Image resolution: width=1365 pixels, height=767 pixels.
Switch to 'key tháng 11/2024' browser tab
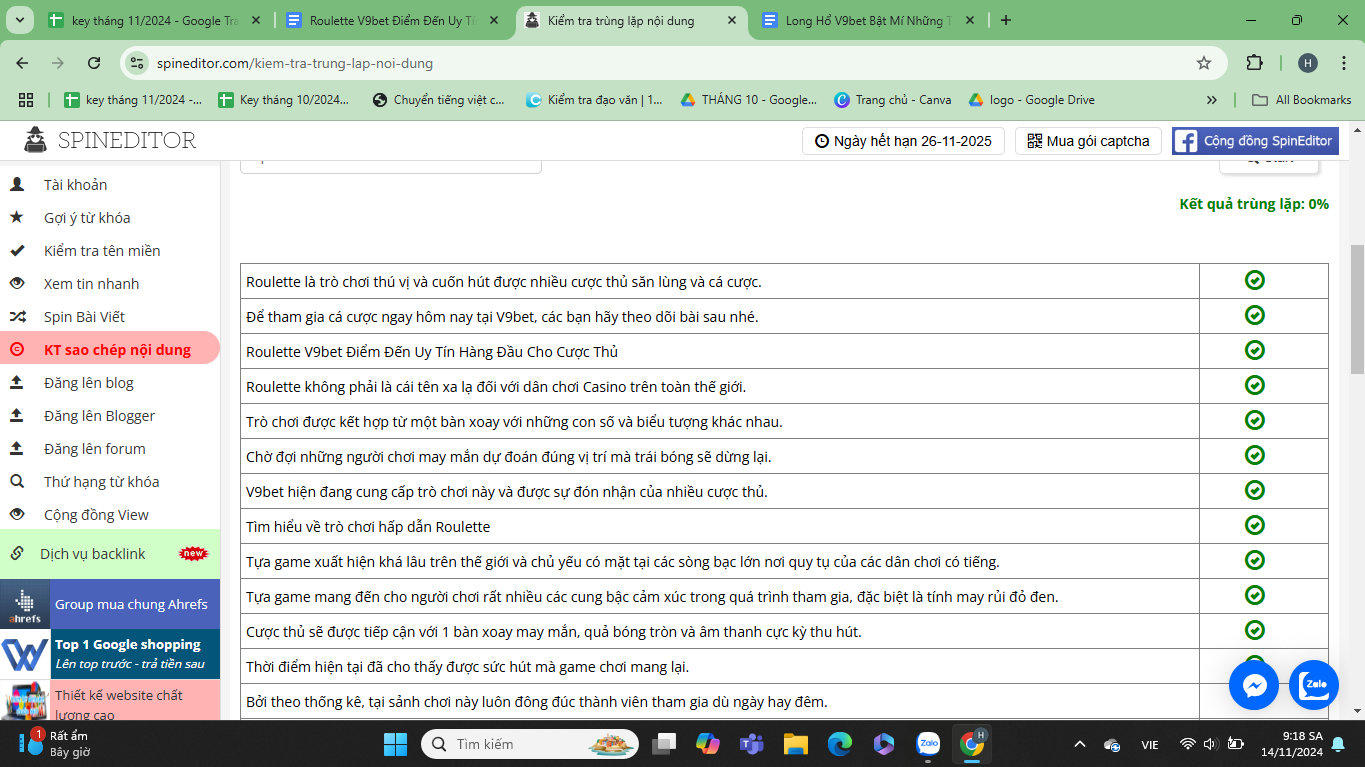154,21
